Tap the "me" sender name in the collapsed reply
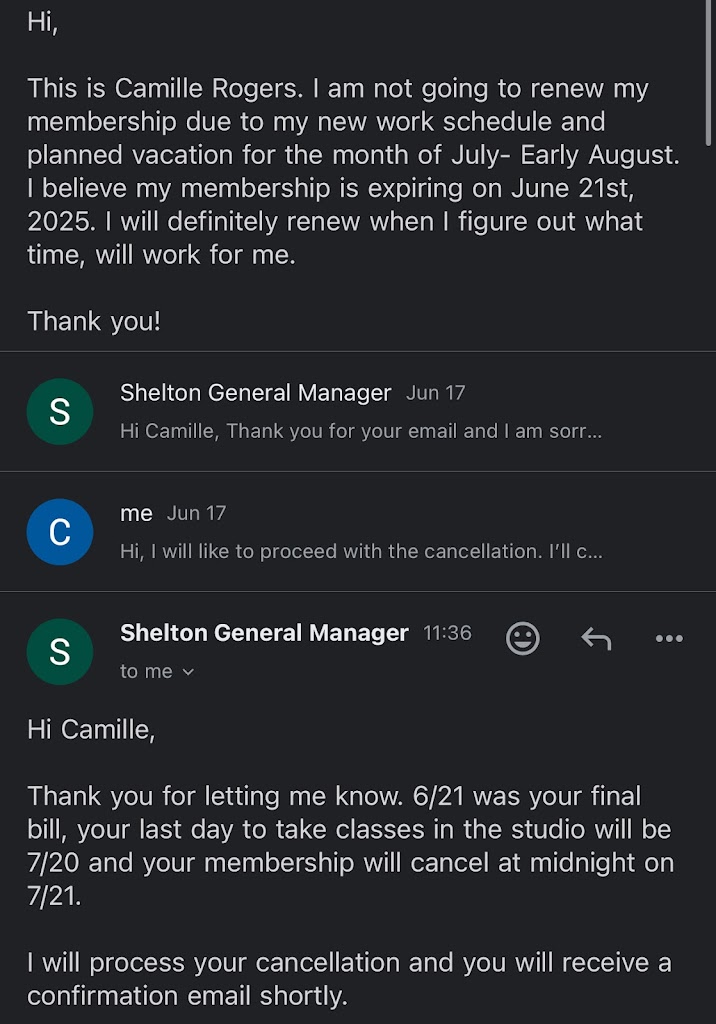The height and width of the screenshot is (1024, 716). click(136, 514)
